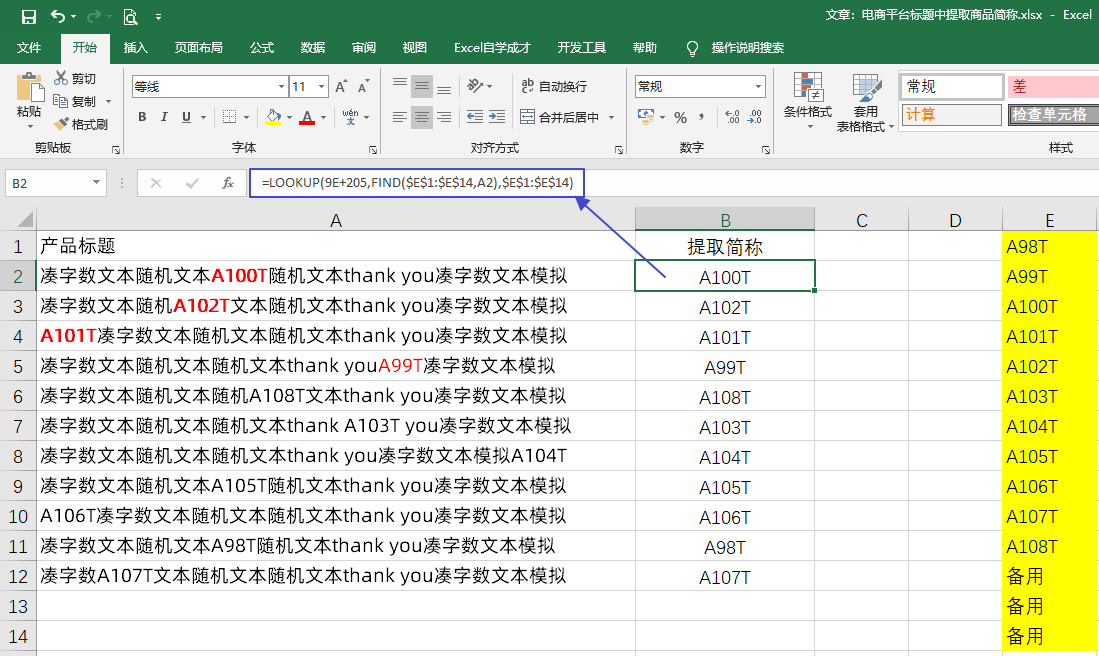
Task: Decrease font size with small A
Action: [x=363, y=86]
